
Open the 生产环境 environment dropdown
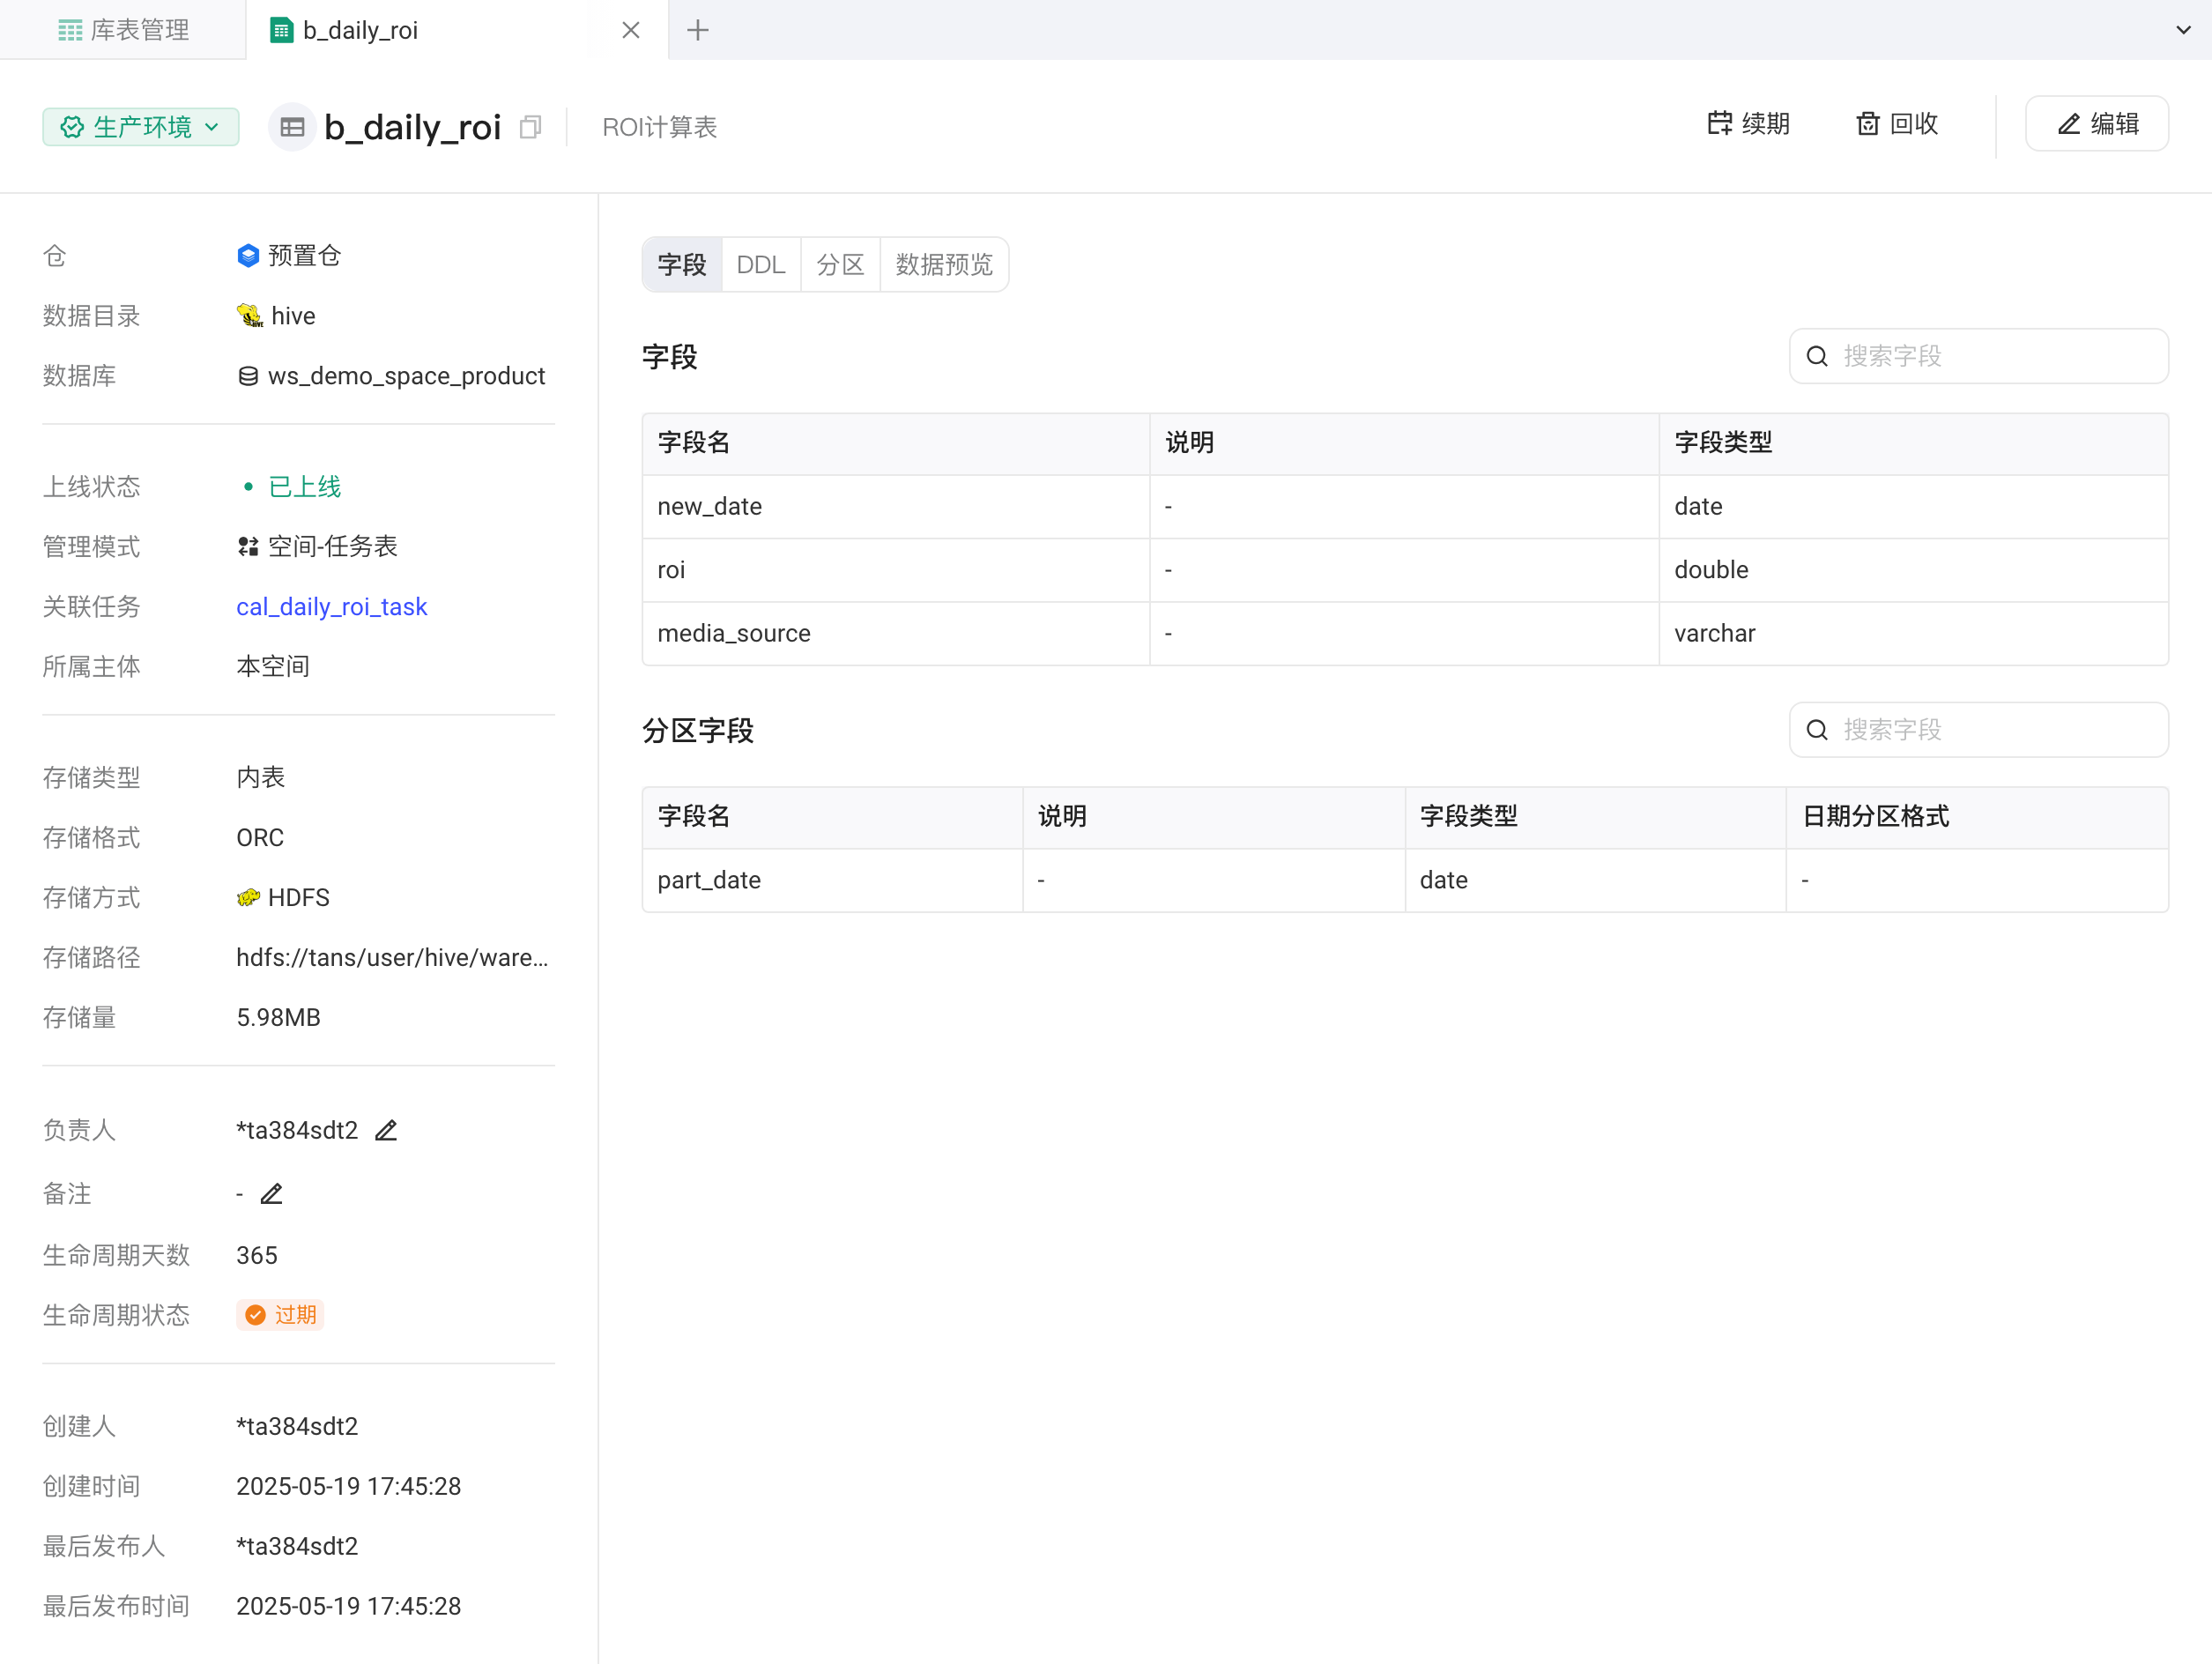pyautogui.click(x=140, y=127)
